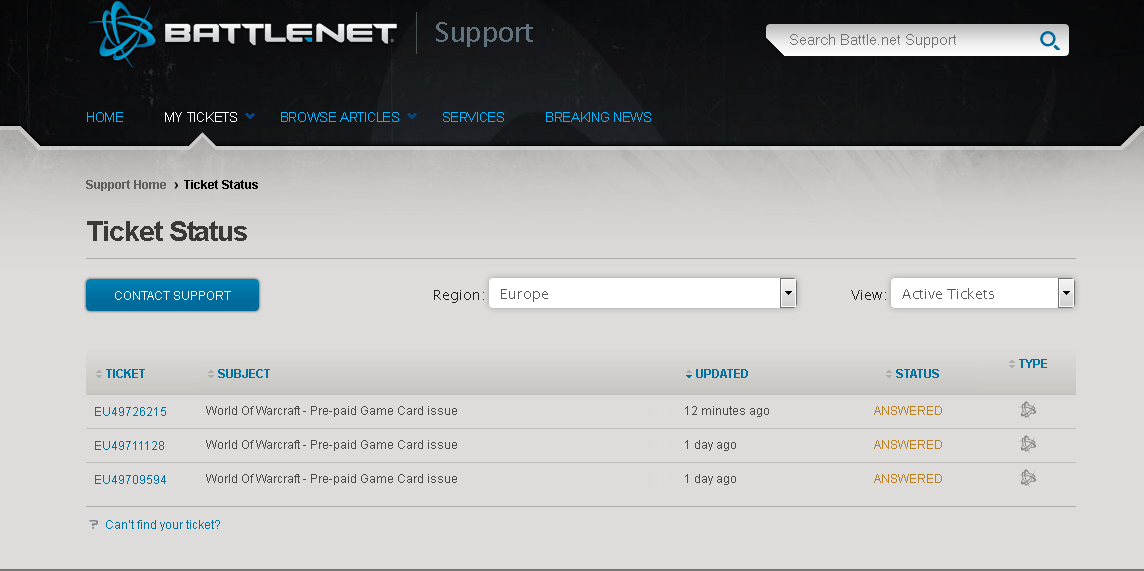Select the Active Tickets view combo box
1144x571 pixels.
pos(982,293)
